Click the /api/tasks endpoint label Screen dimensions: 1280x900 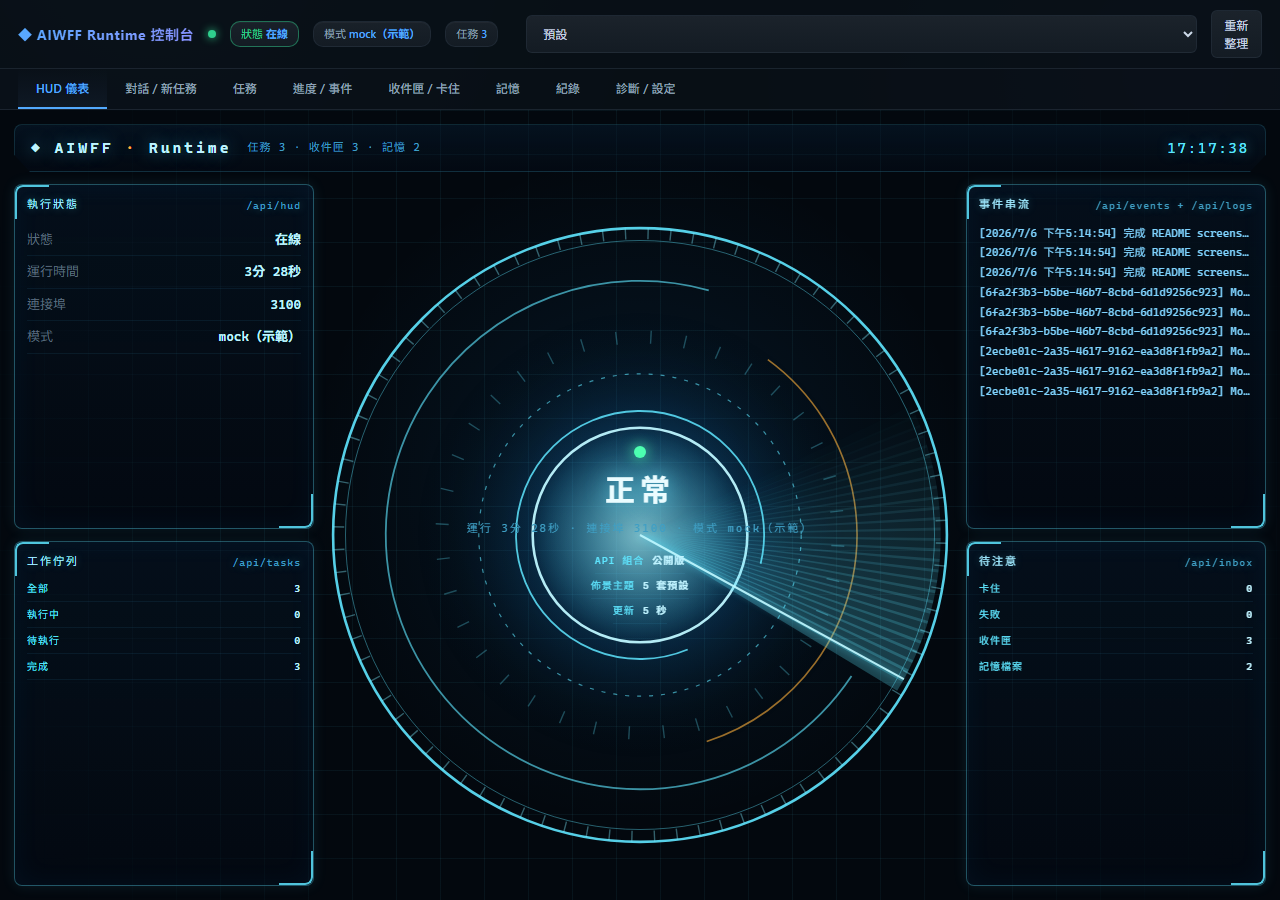[x=266, y=563]
